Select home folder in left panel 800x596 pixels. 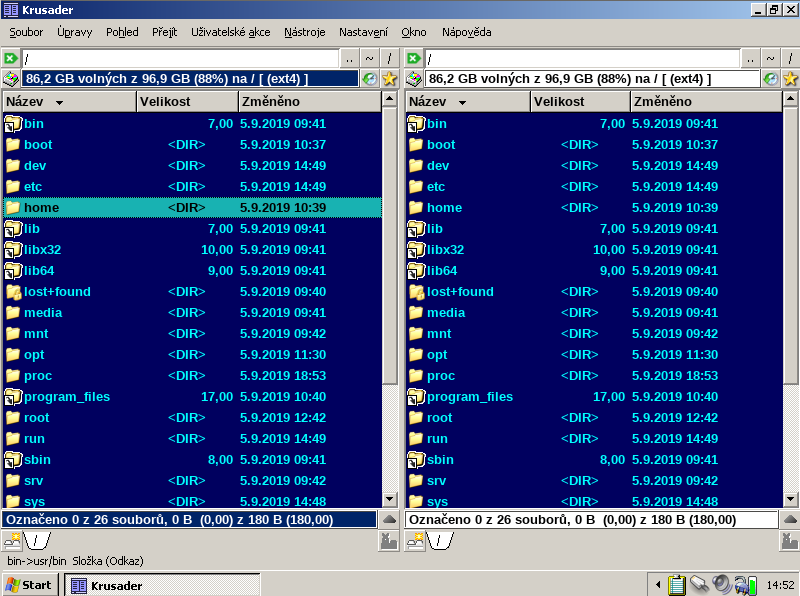pyautogui.click(x=192, y=207)
